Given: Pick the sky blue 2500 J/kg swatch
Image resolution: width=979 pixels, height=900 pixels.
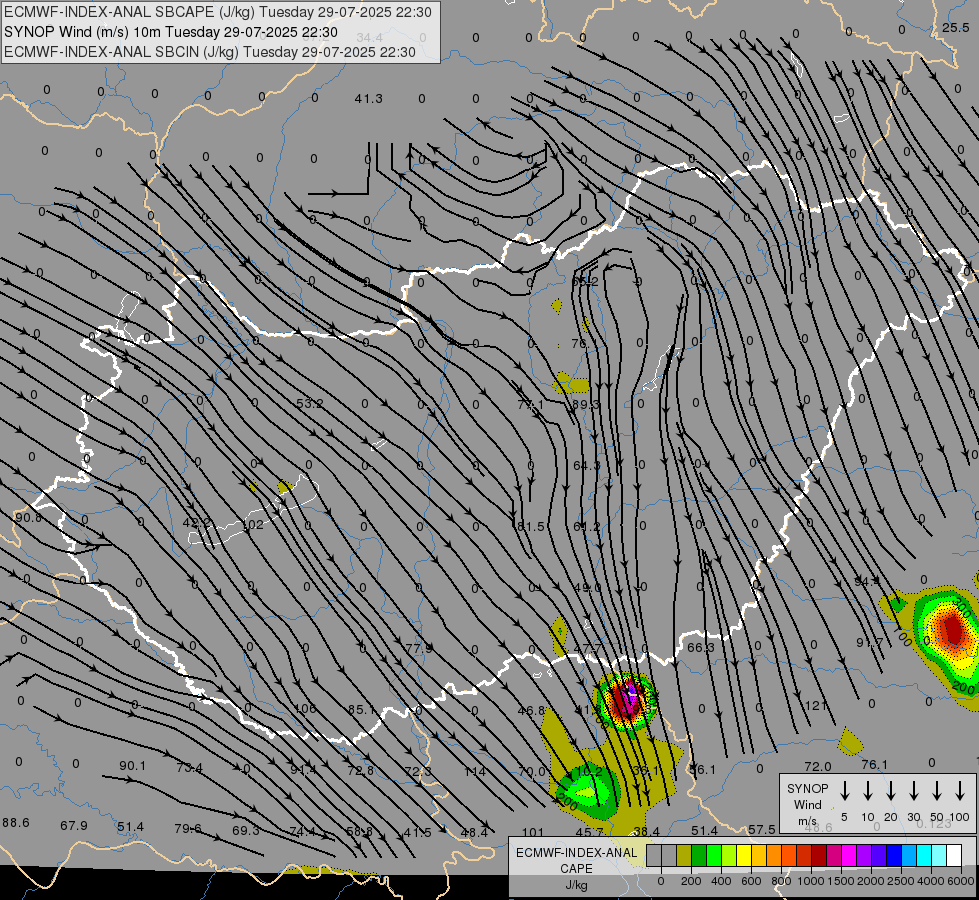Looking at the screenshot, I should (x=908, y=856).
